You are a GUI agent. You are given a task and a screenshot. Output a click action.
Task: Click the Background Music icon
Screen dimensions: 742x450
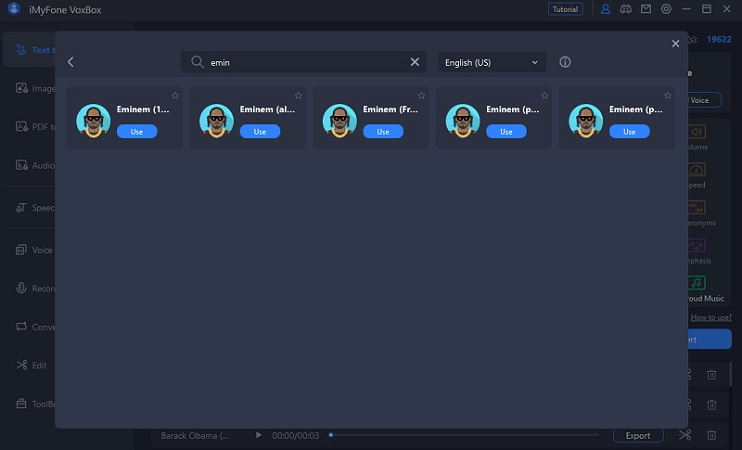coord(697,283)
